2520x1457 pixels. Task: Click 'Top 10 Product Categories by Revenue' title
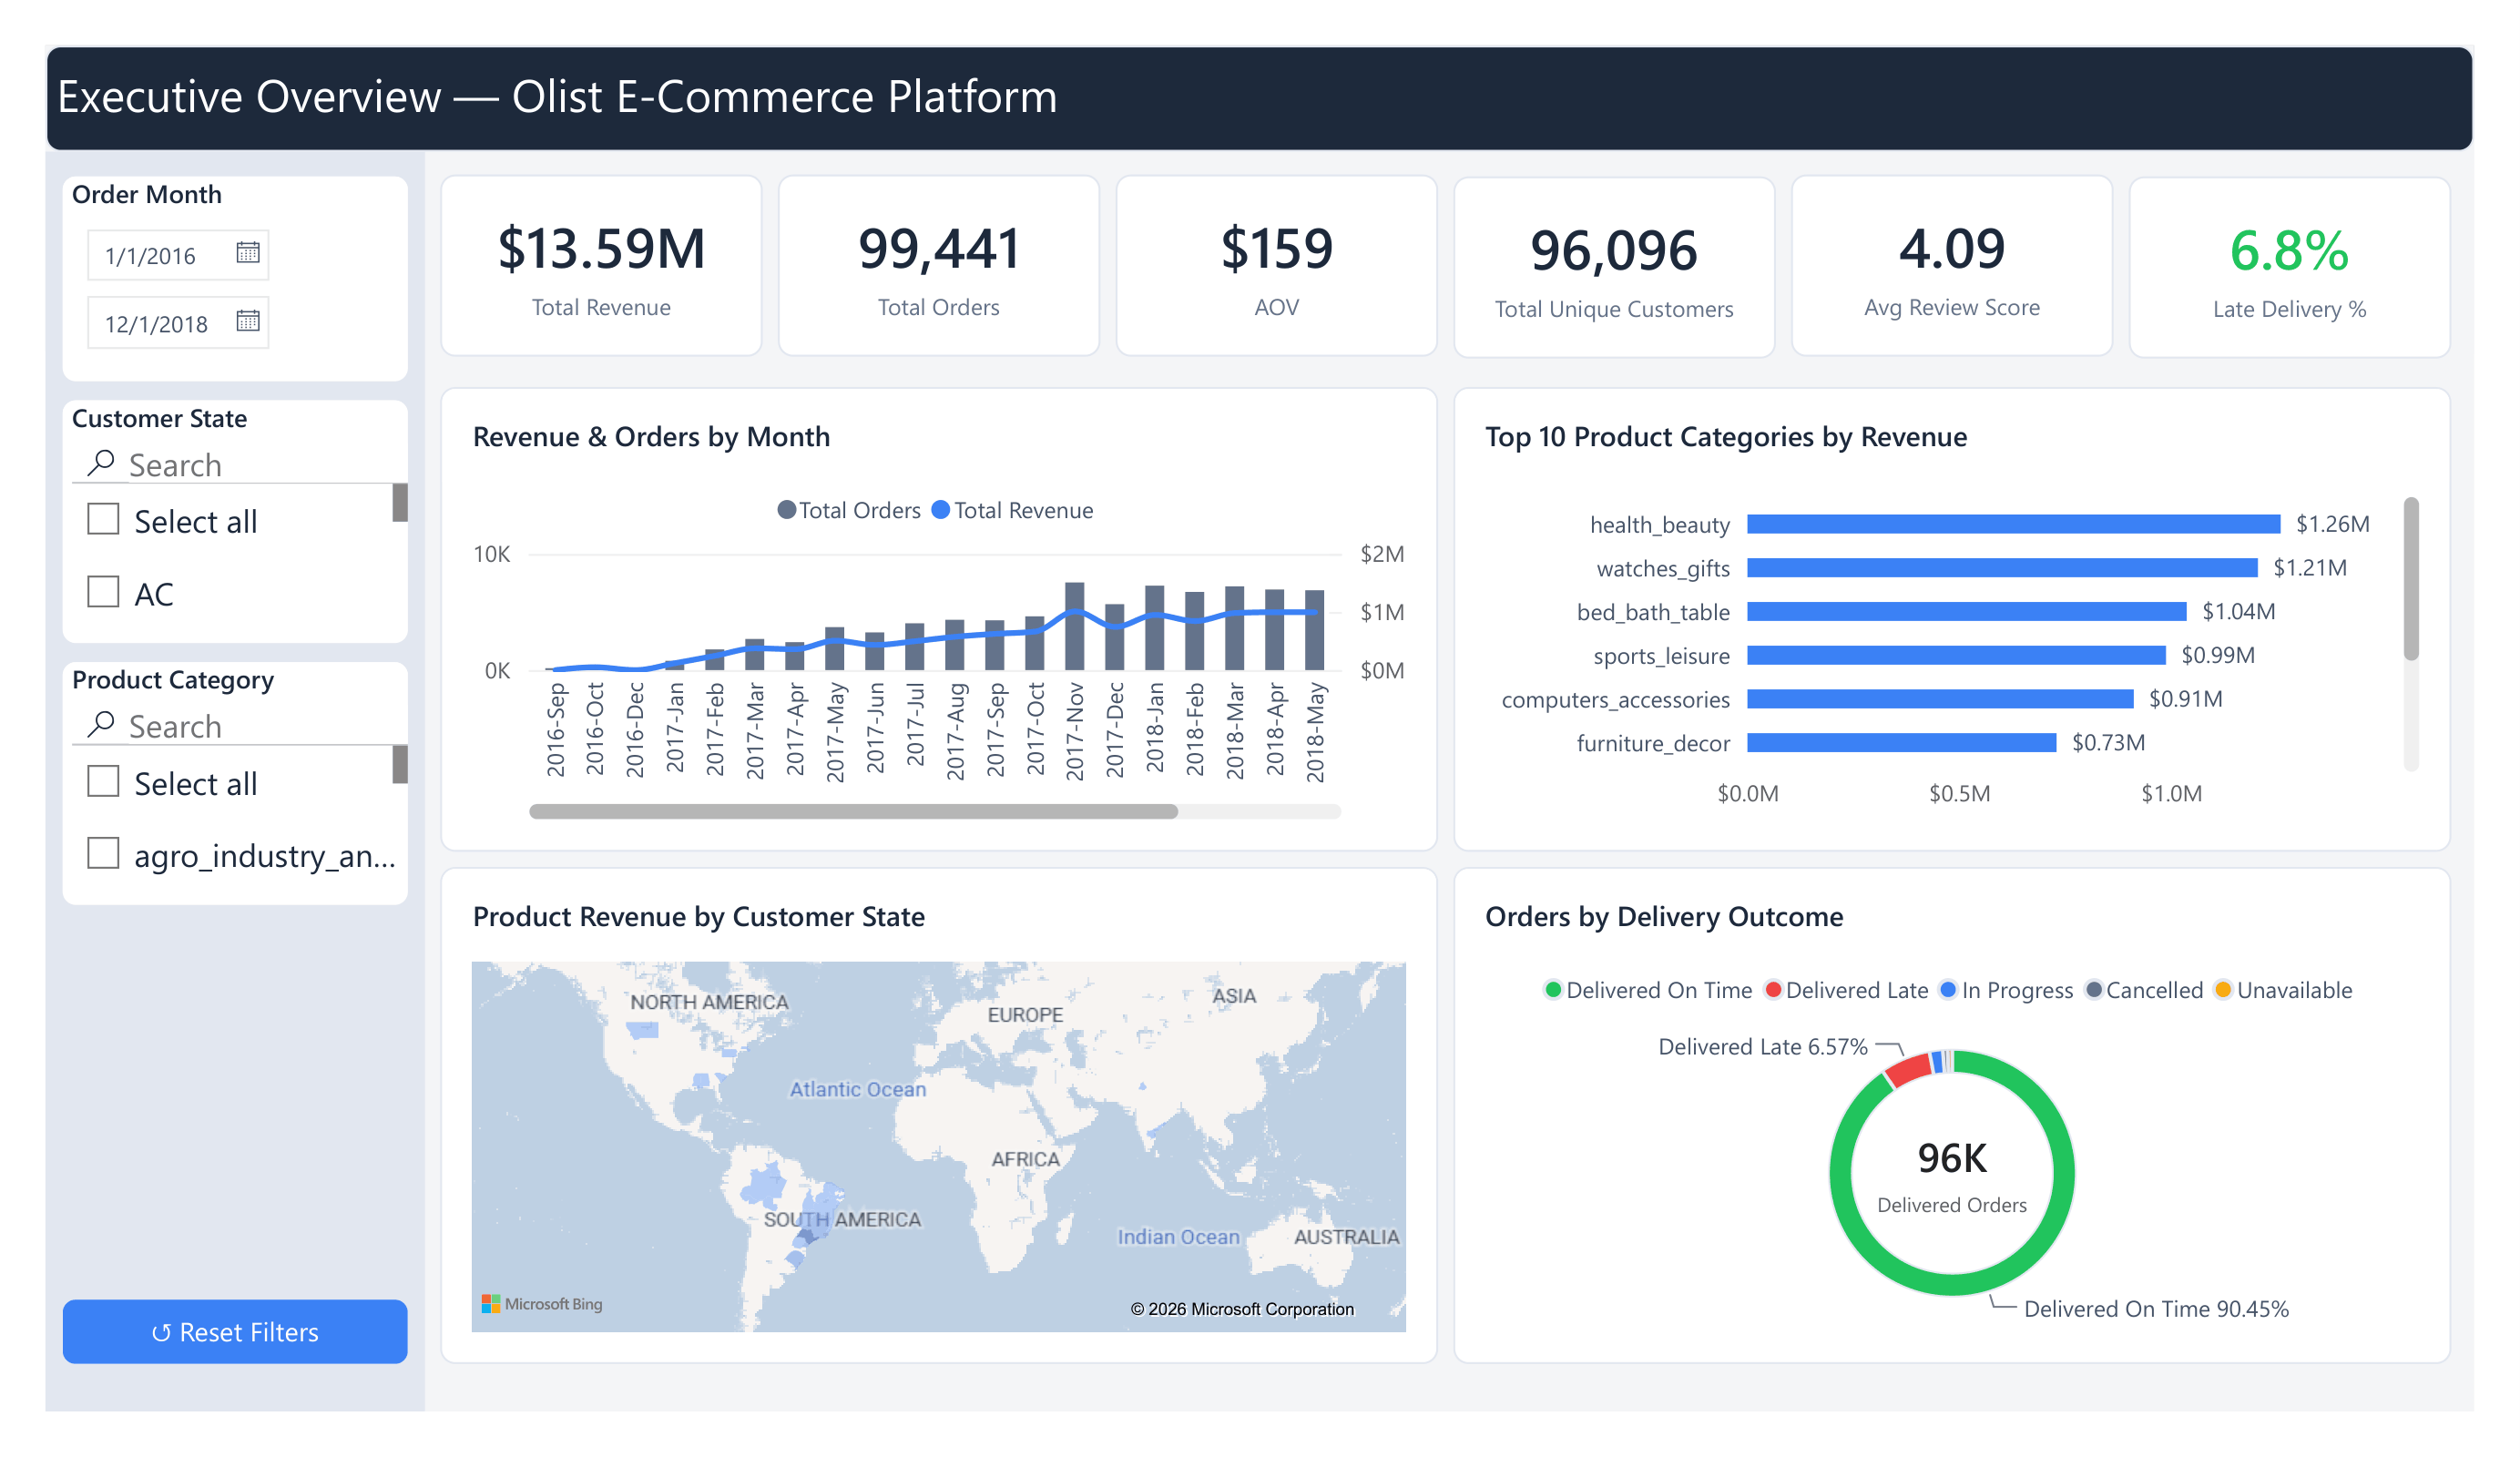click(x=1726, y=437)
